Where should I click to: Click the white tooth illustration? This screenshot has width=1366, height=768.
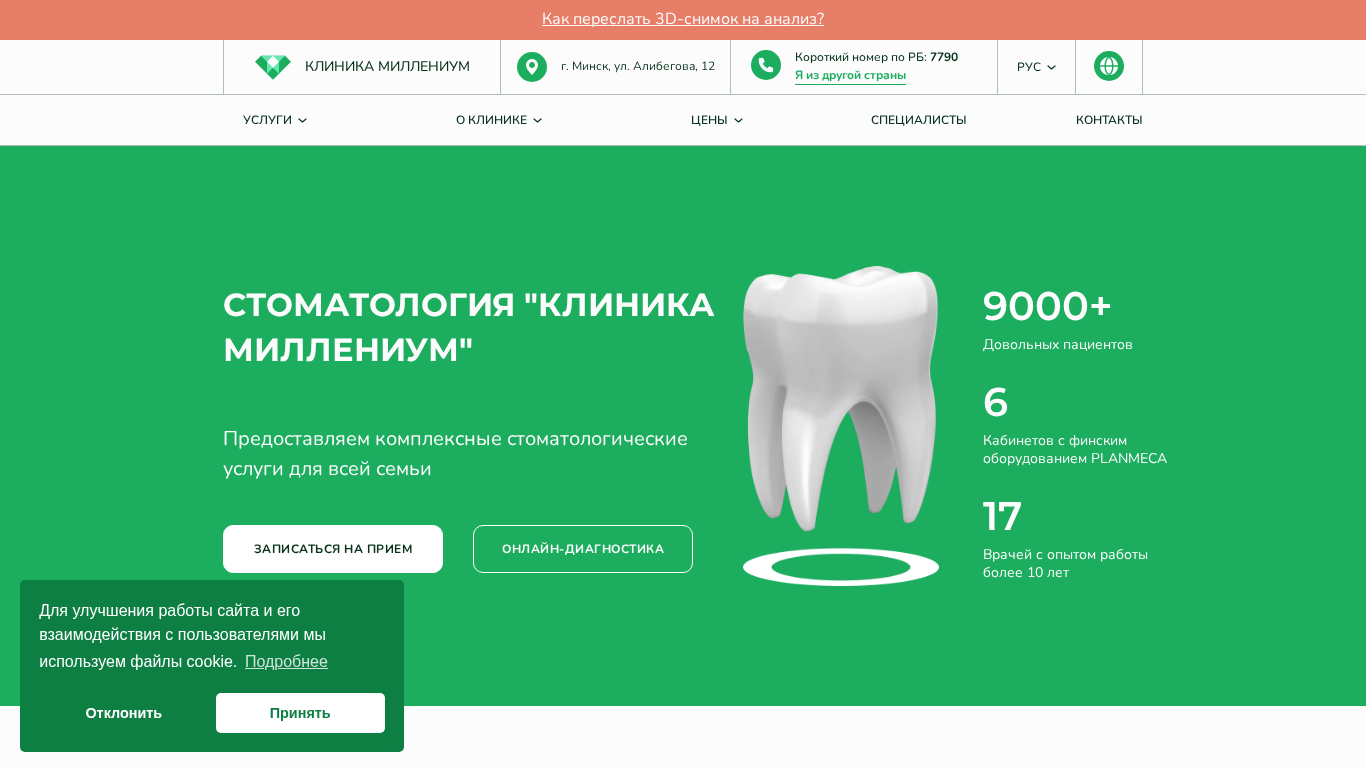[841, 397]
